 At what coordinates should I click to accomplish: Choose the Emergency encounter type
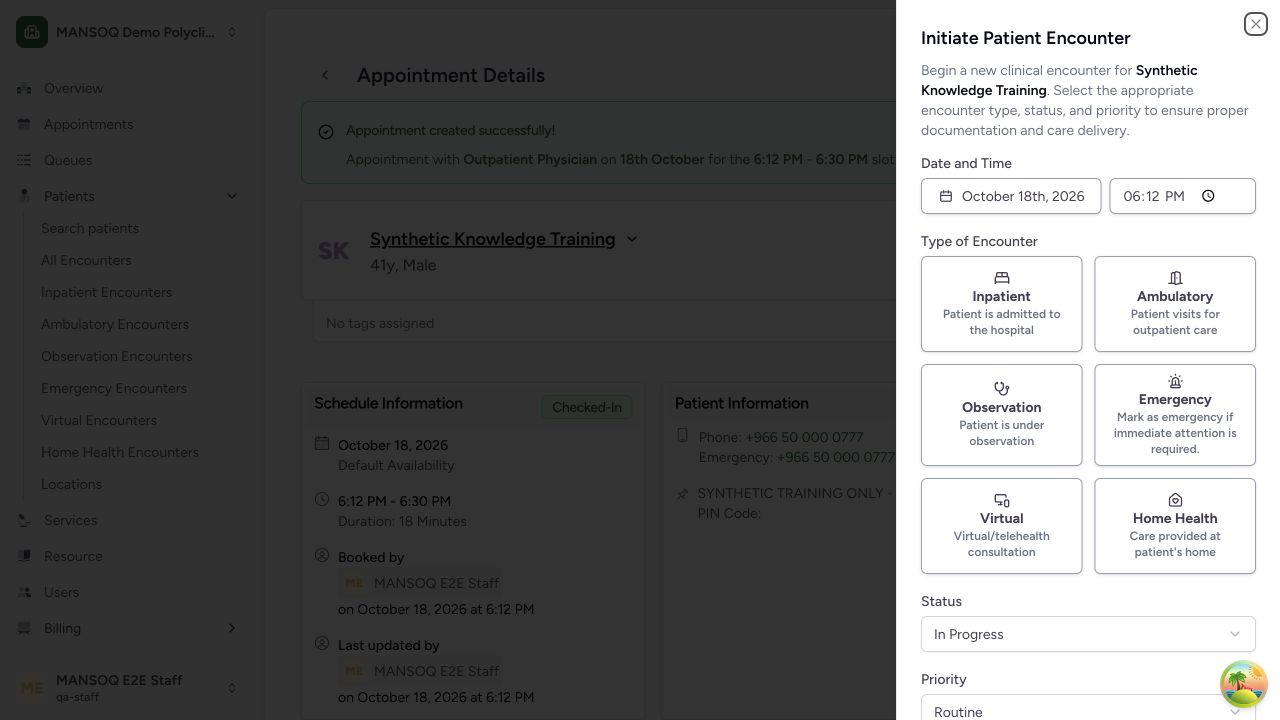click(1175, 415)
